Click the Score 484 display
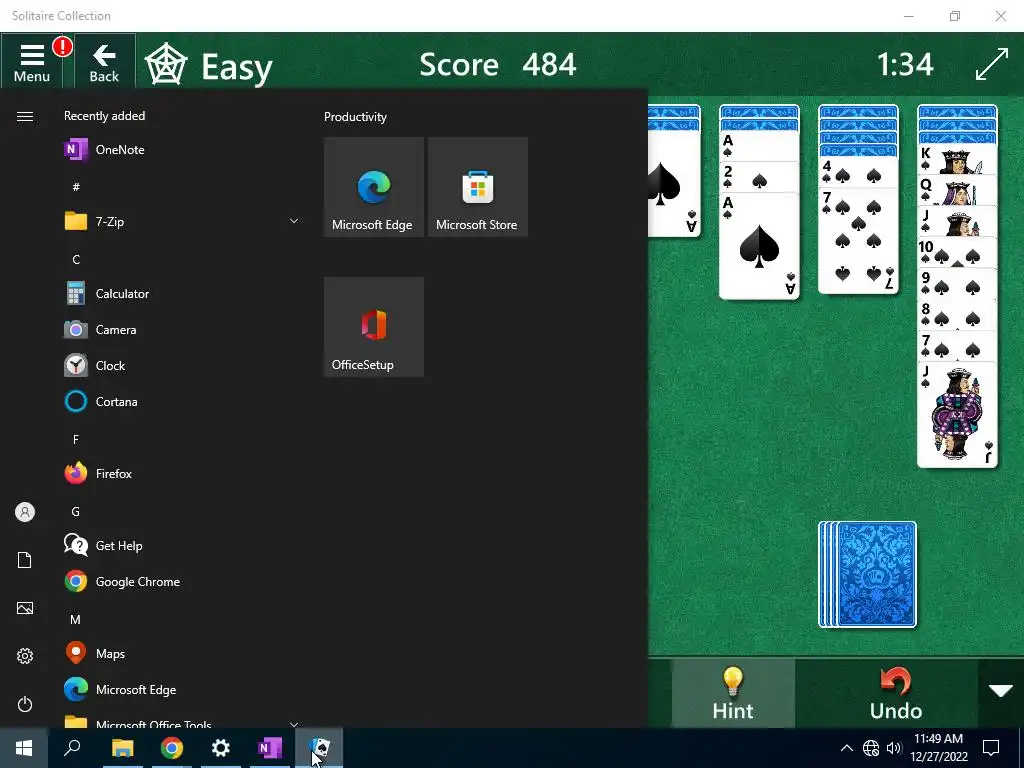The image size is (1024, 768). click(498, 65)
